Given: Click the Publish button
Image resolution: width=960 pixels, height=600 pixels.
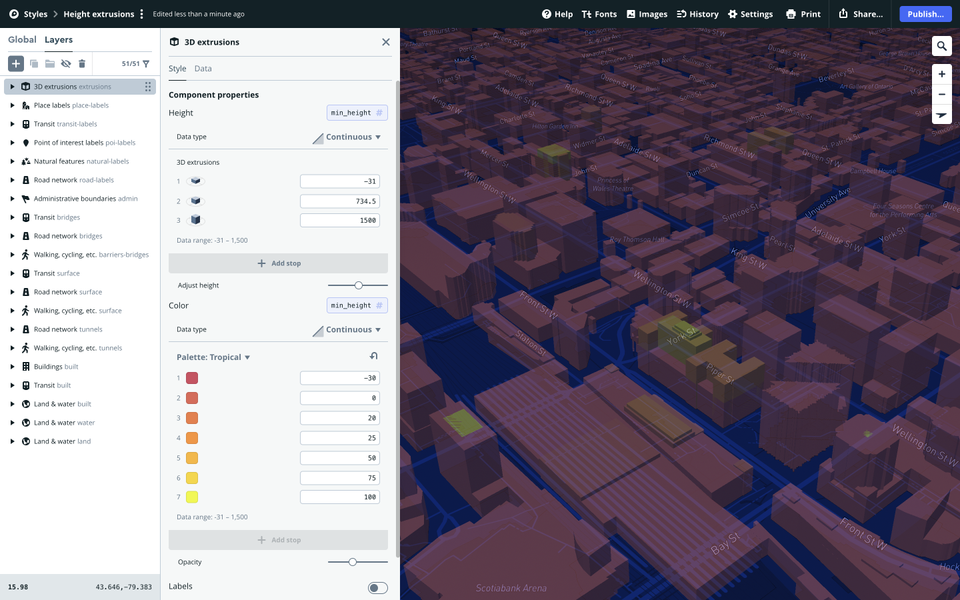Looking at the screenshot, I should [x=925, y=14].
